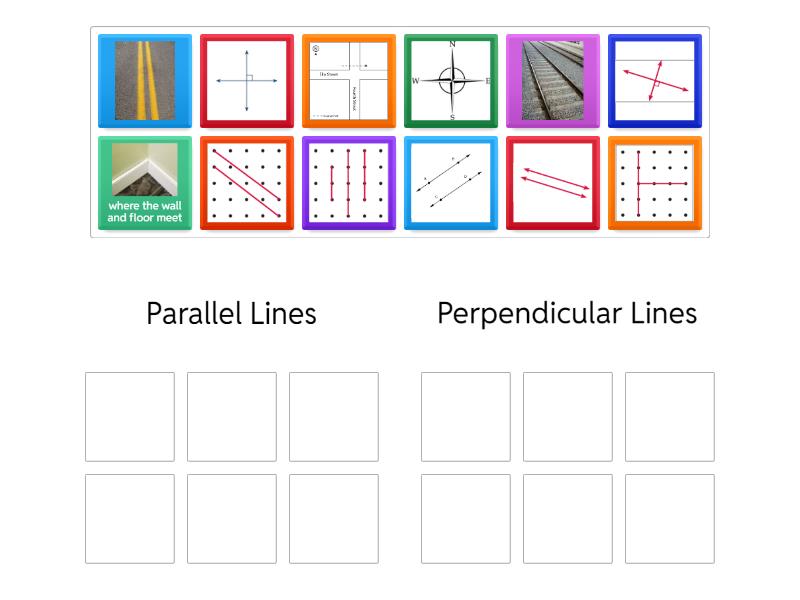Viewport: 800px width, 600px height.
Task: Click top-right empty slot under Perpendicular Lines
Action: coord(670,417)
